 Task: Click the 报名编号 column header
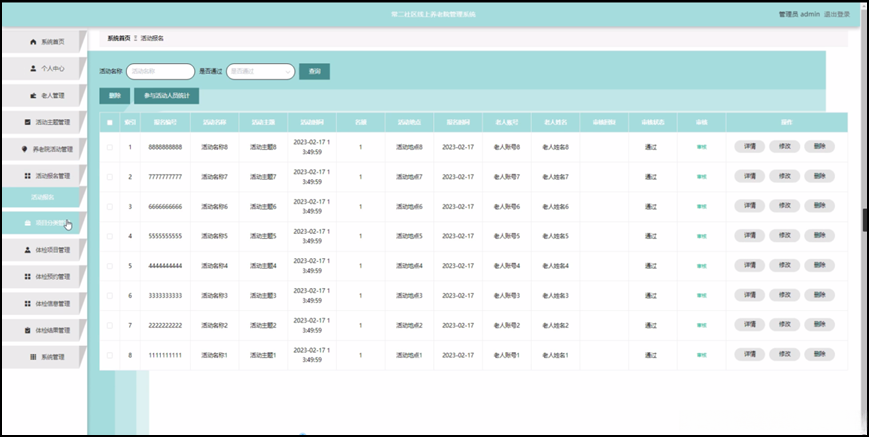point(165,122)
